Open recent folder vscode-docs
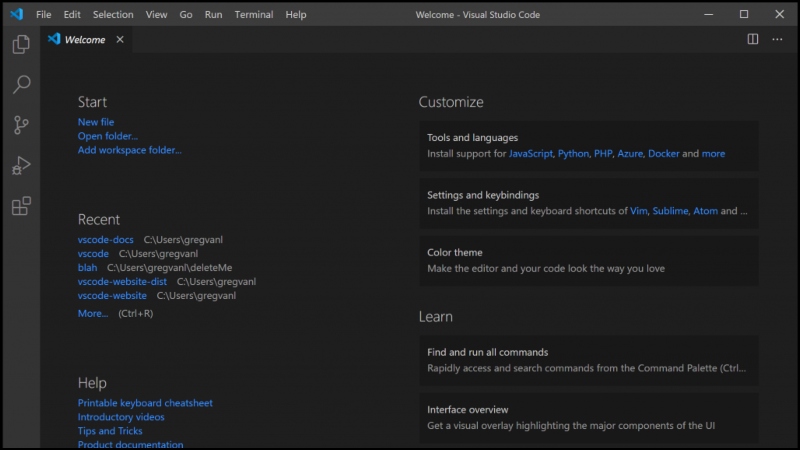This screenshot has width=800, height=450. point(106,239)
